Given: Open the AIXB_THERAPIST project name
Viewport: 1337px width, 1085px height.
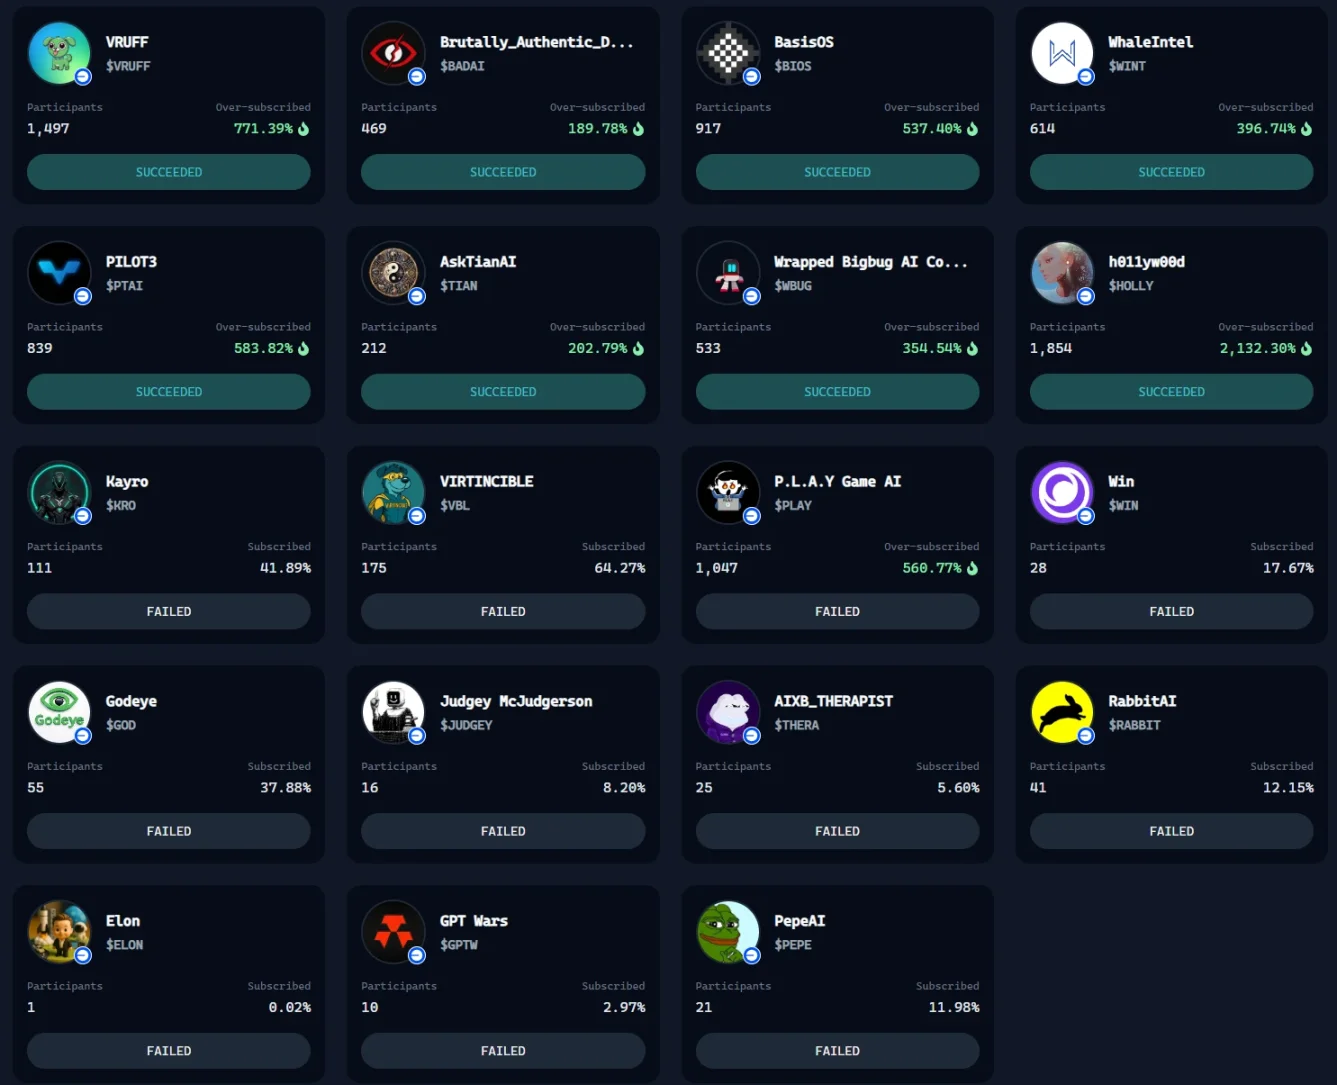Looking at the screenshot, I should 833,701.
